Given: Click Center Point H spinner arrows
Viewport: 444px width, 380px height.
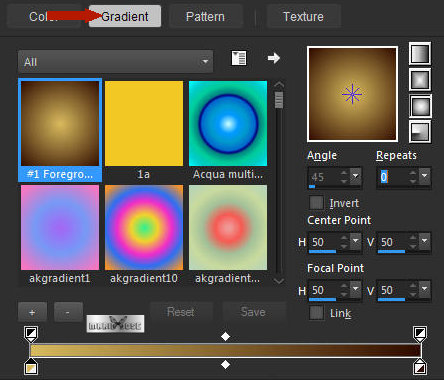Looking at the screenshot, I should (344, 241).
